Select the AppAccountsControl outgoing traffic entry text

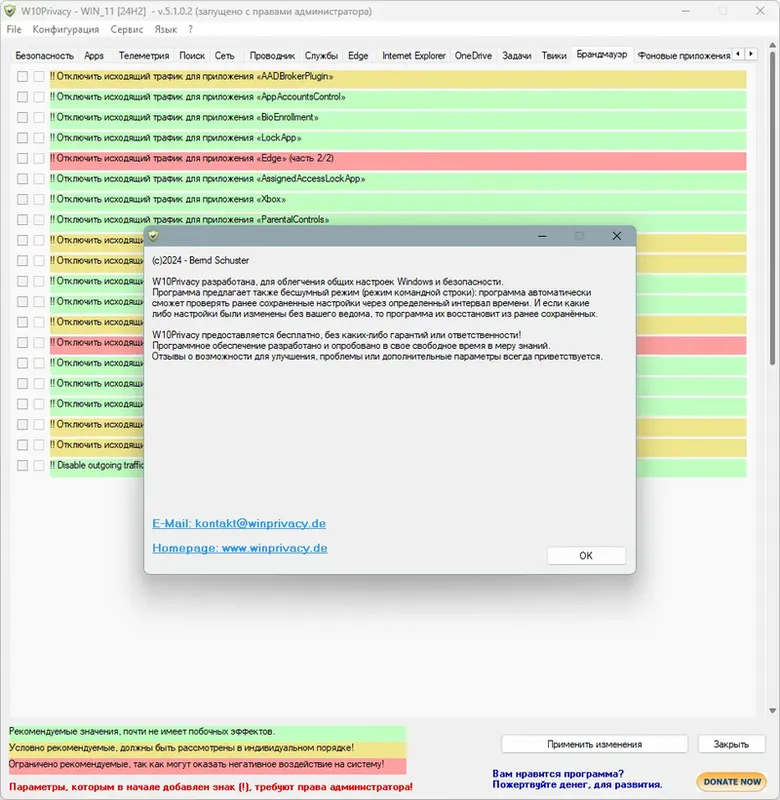coord(198,97)
